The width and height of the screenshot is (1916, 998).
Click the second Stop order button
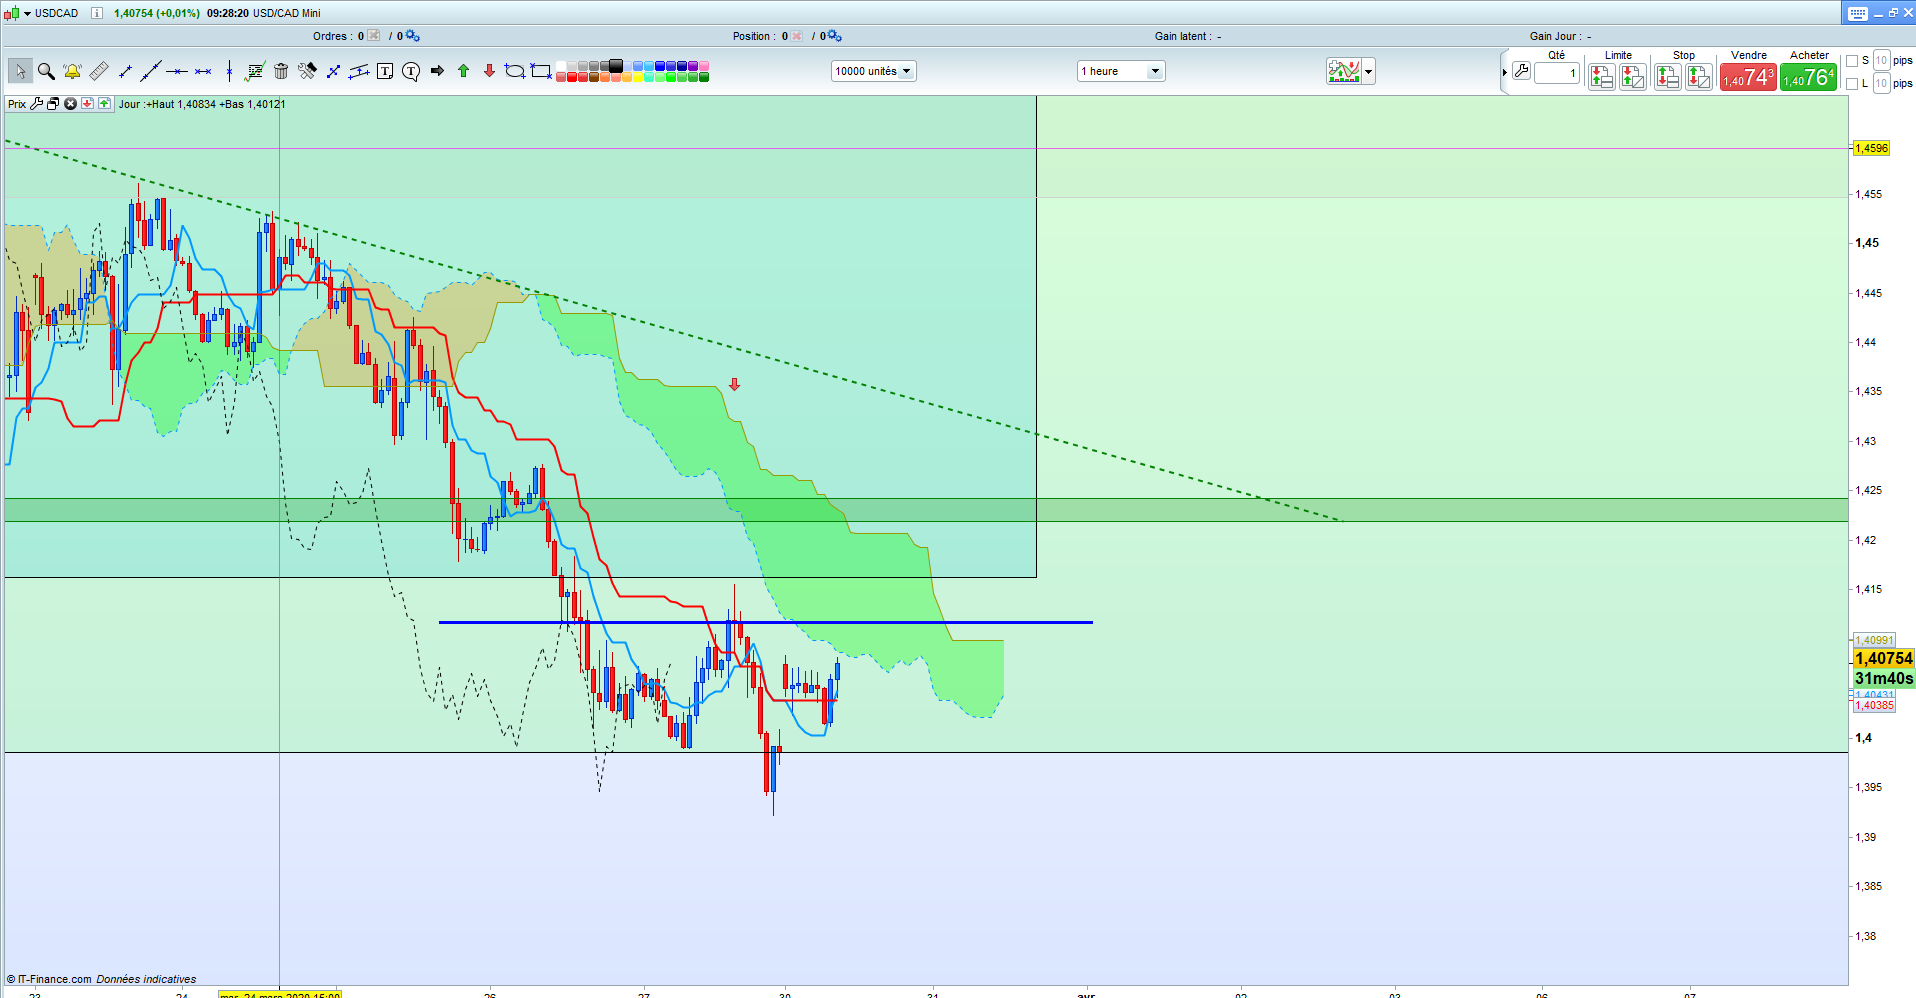coord(1699,77)
